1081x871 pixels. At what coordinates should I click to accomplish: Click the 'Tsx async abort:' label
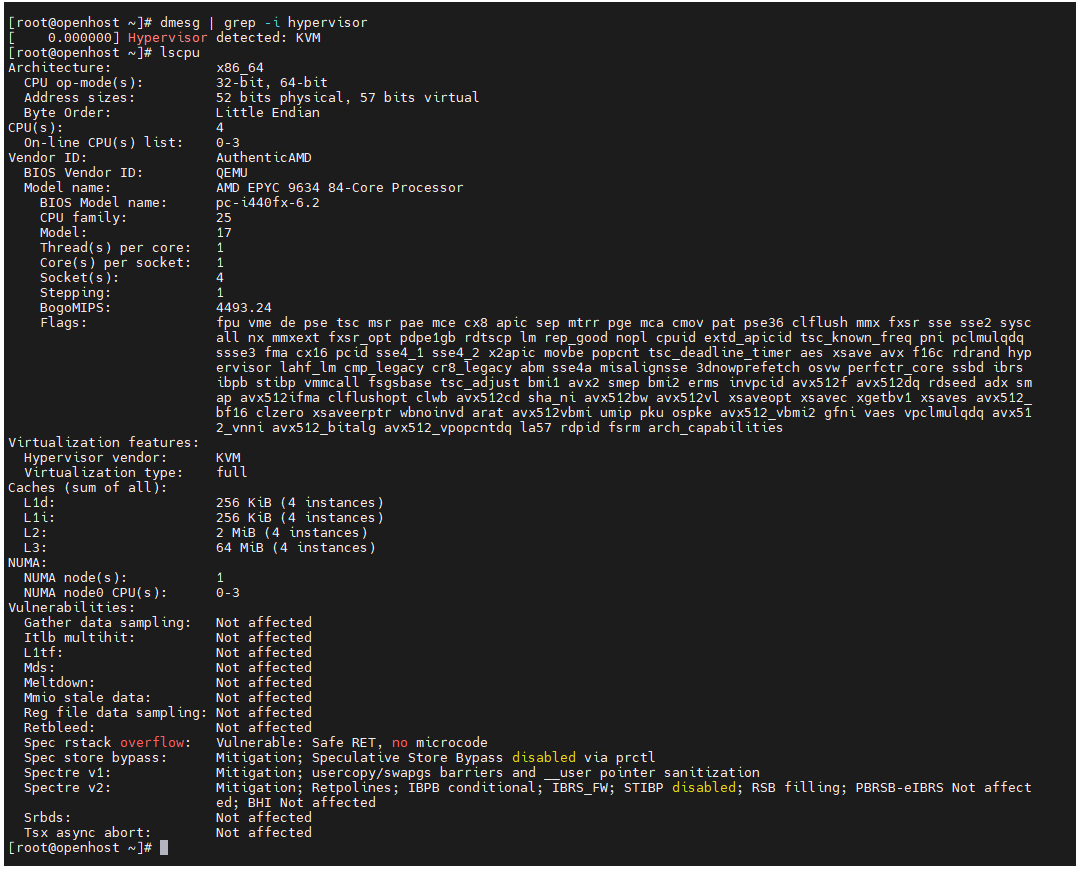(88, 832)
